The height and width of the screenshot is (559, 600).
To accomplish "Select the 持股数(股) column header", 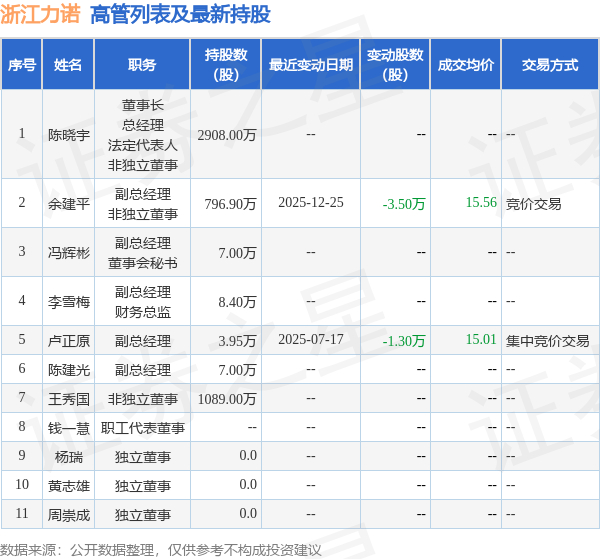I will point(226,64).
